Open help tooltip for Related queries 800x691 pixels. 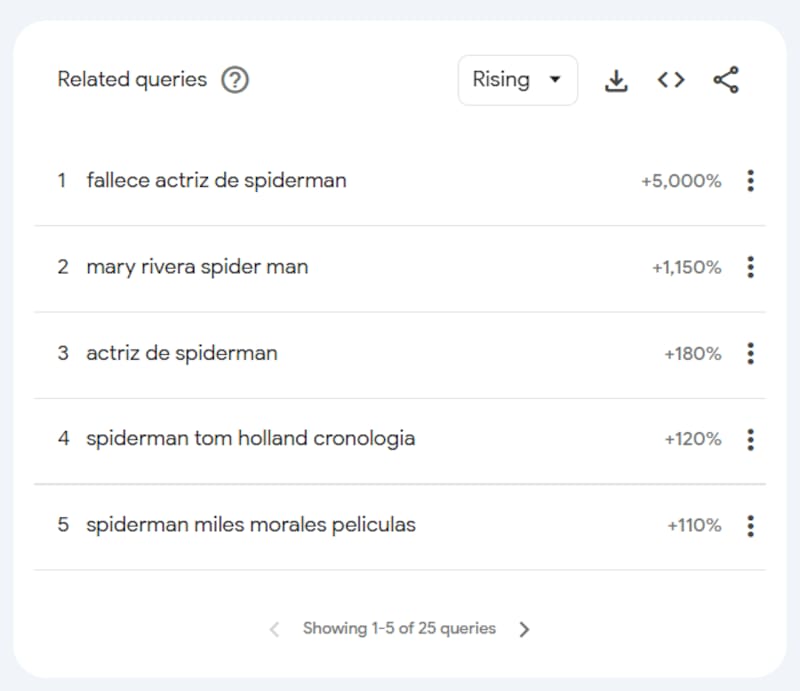235,80
